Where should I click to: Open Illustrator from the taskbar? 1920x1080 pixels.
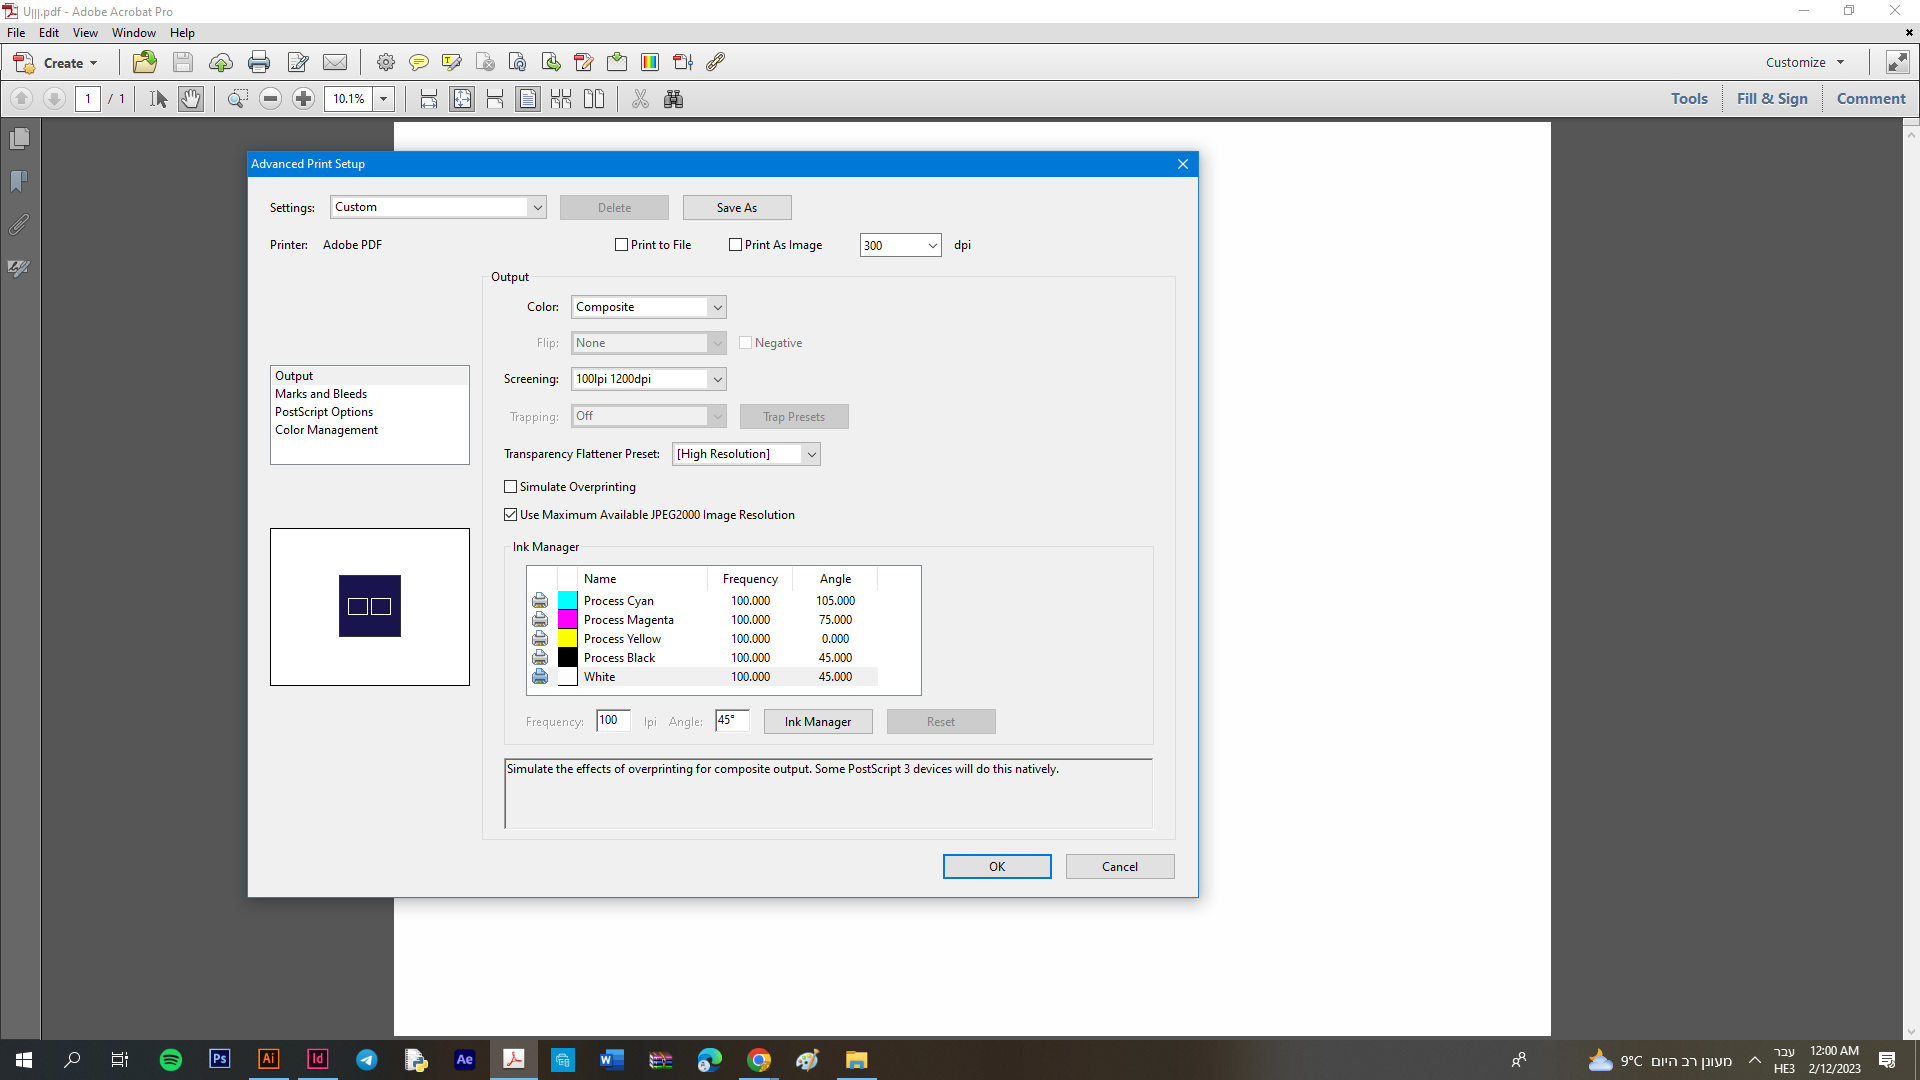pos(268,1059)
